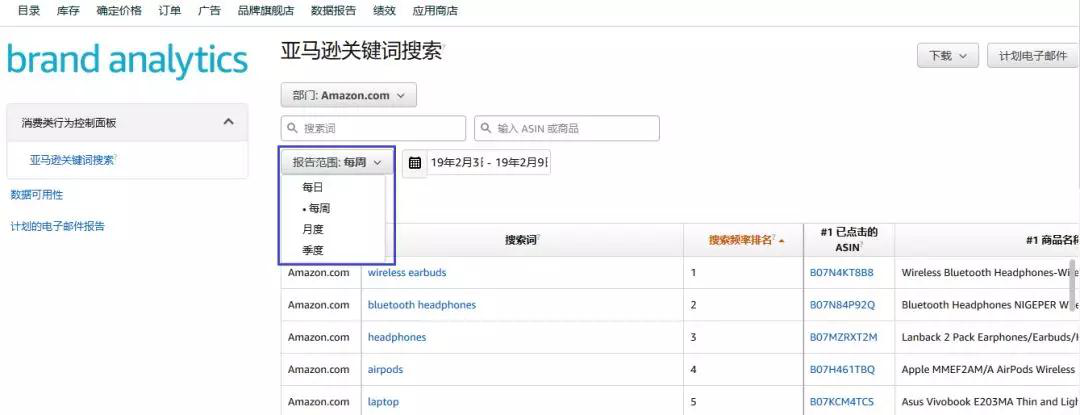The width and height of the screenshot is (1080, 415).
Task: Open the 下载 dropdown button
Action: coord(947,56)
